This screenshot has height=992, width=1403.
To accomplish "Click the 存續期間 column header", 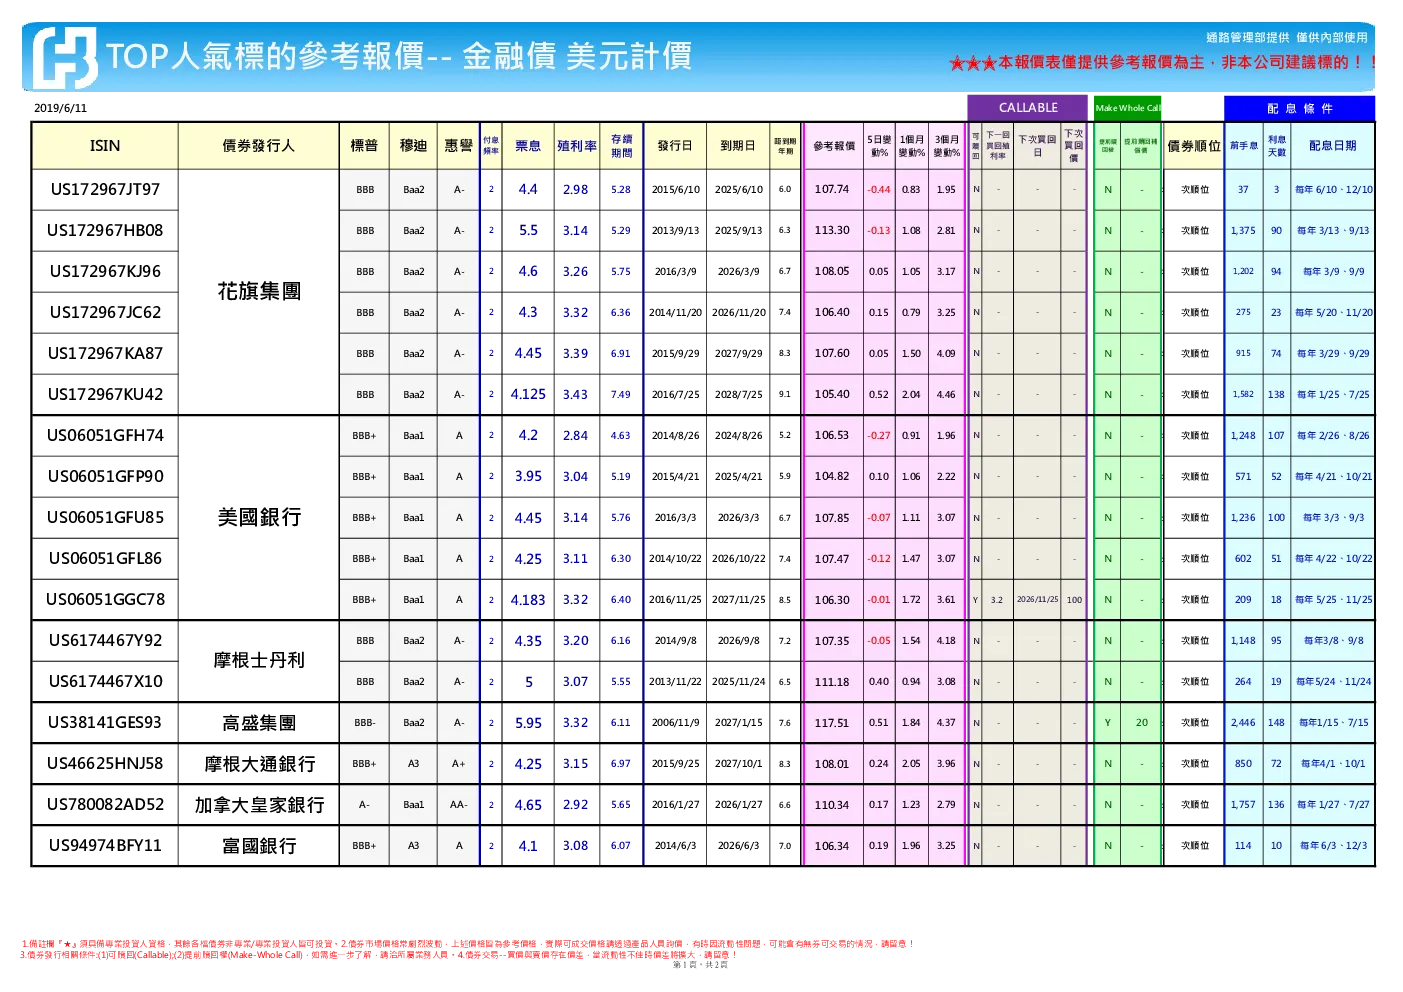I will pos(621,146).
